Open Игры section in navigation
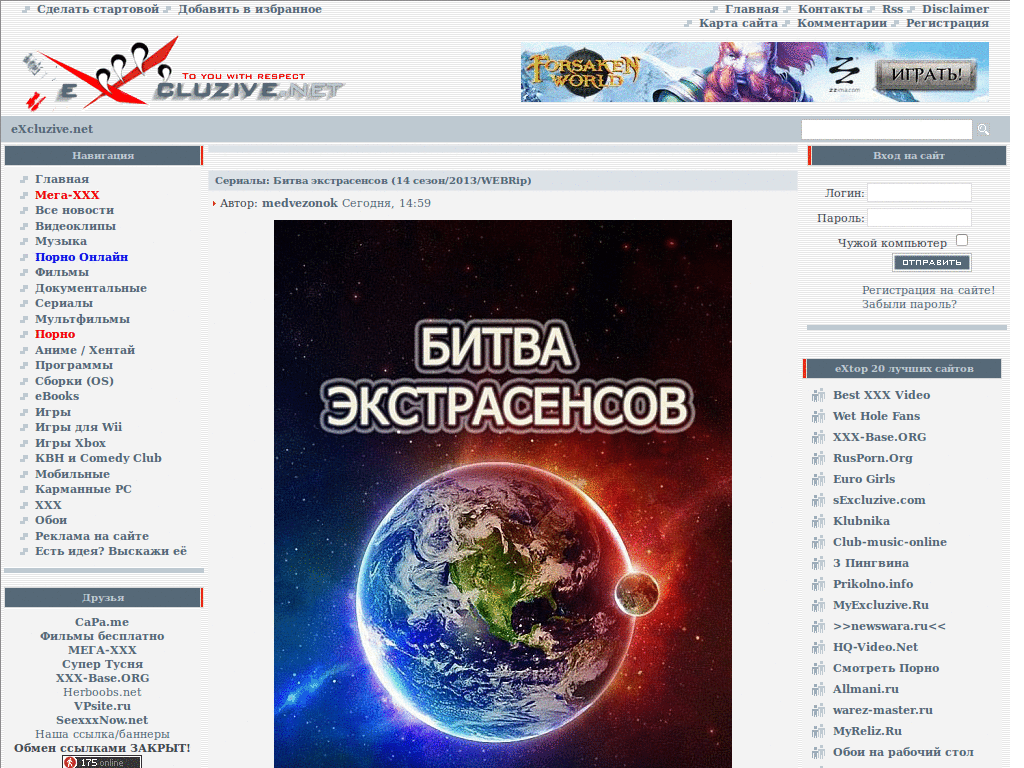The height and width of the screenshot is (768, 1024). (x=53, y=411)
